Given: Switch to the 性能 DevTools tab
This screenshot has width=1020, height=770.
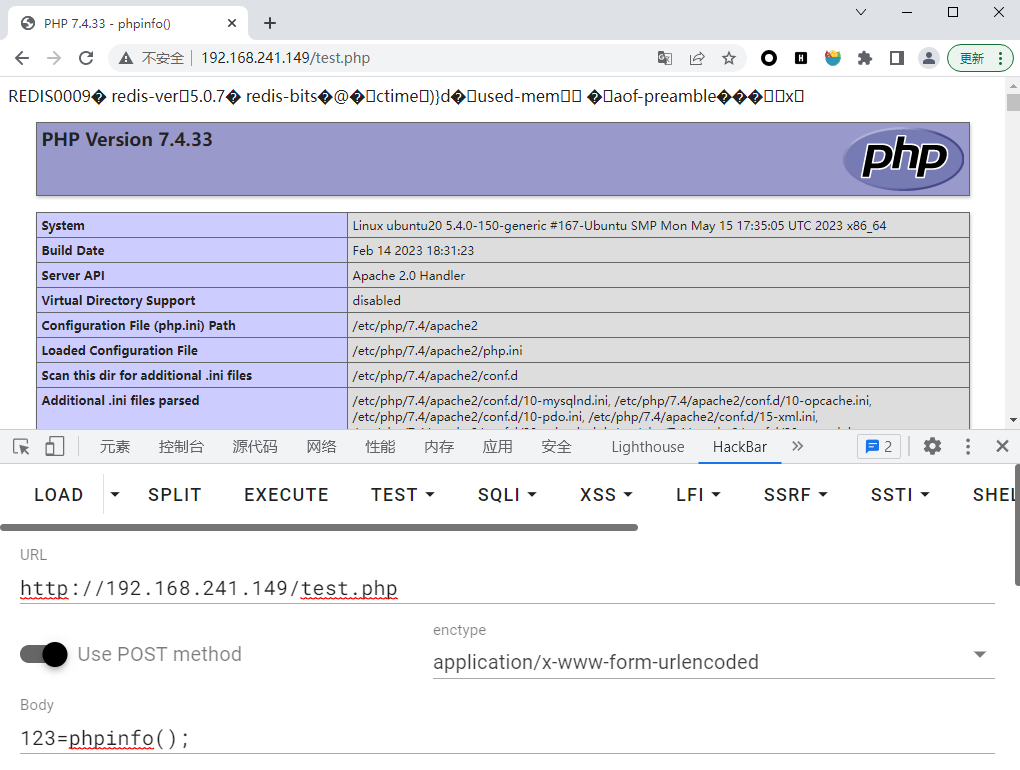Looking at the screenshot, I should [x=380, y=447].
